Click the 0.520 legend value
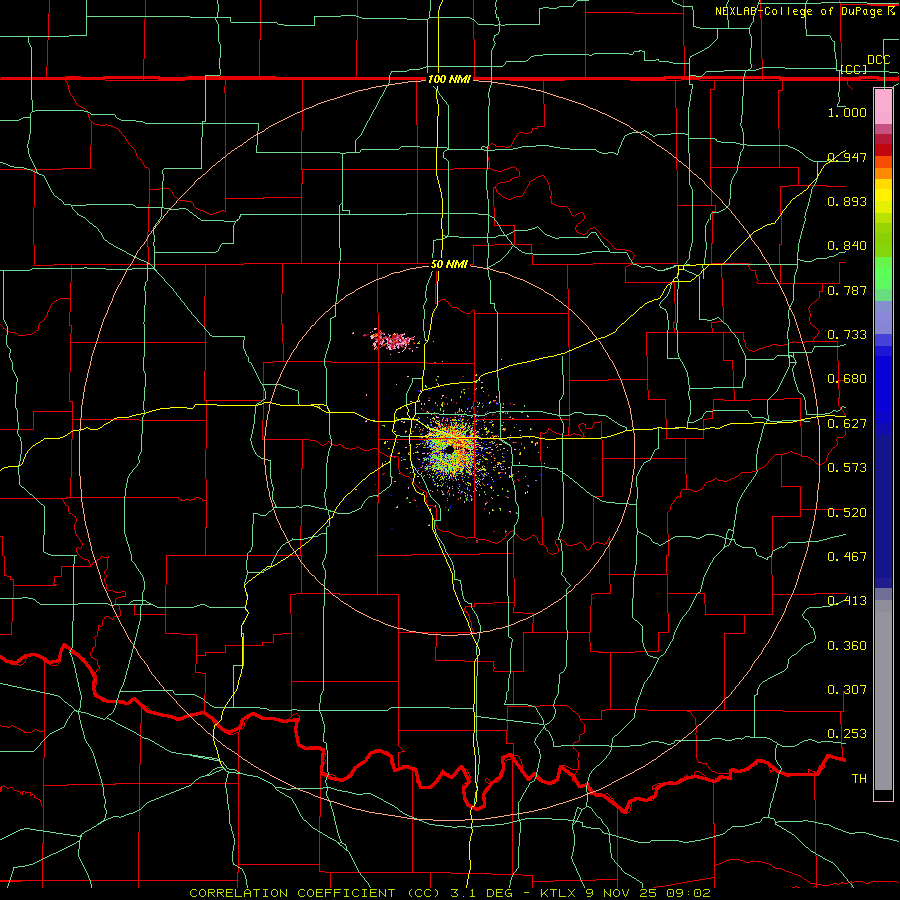The image size is (900, 900). (847, 513)
